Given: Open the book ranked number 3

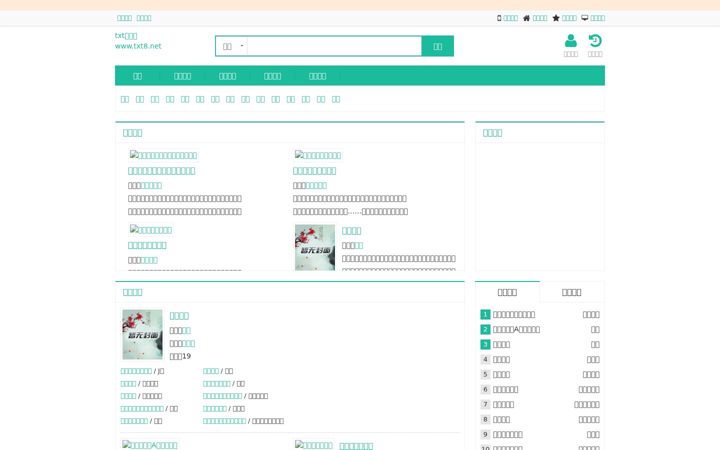Looking at the screenshot, I should [x=501, y=345].
